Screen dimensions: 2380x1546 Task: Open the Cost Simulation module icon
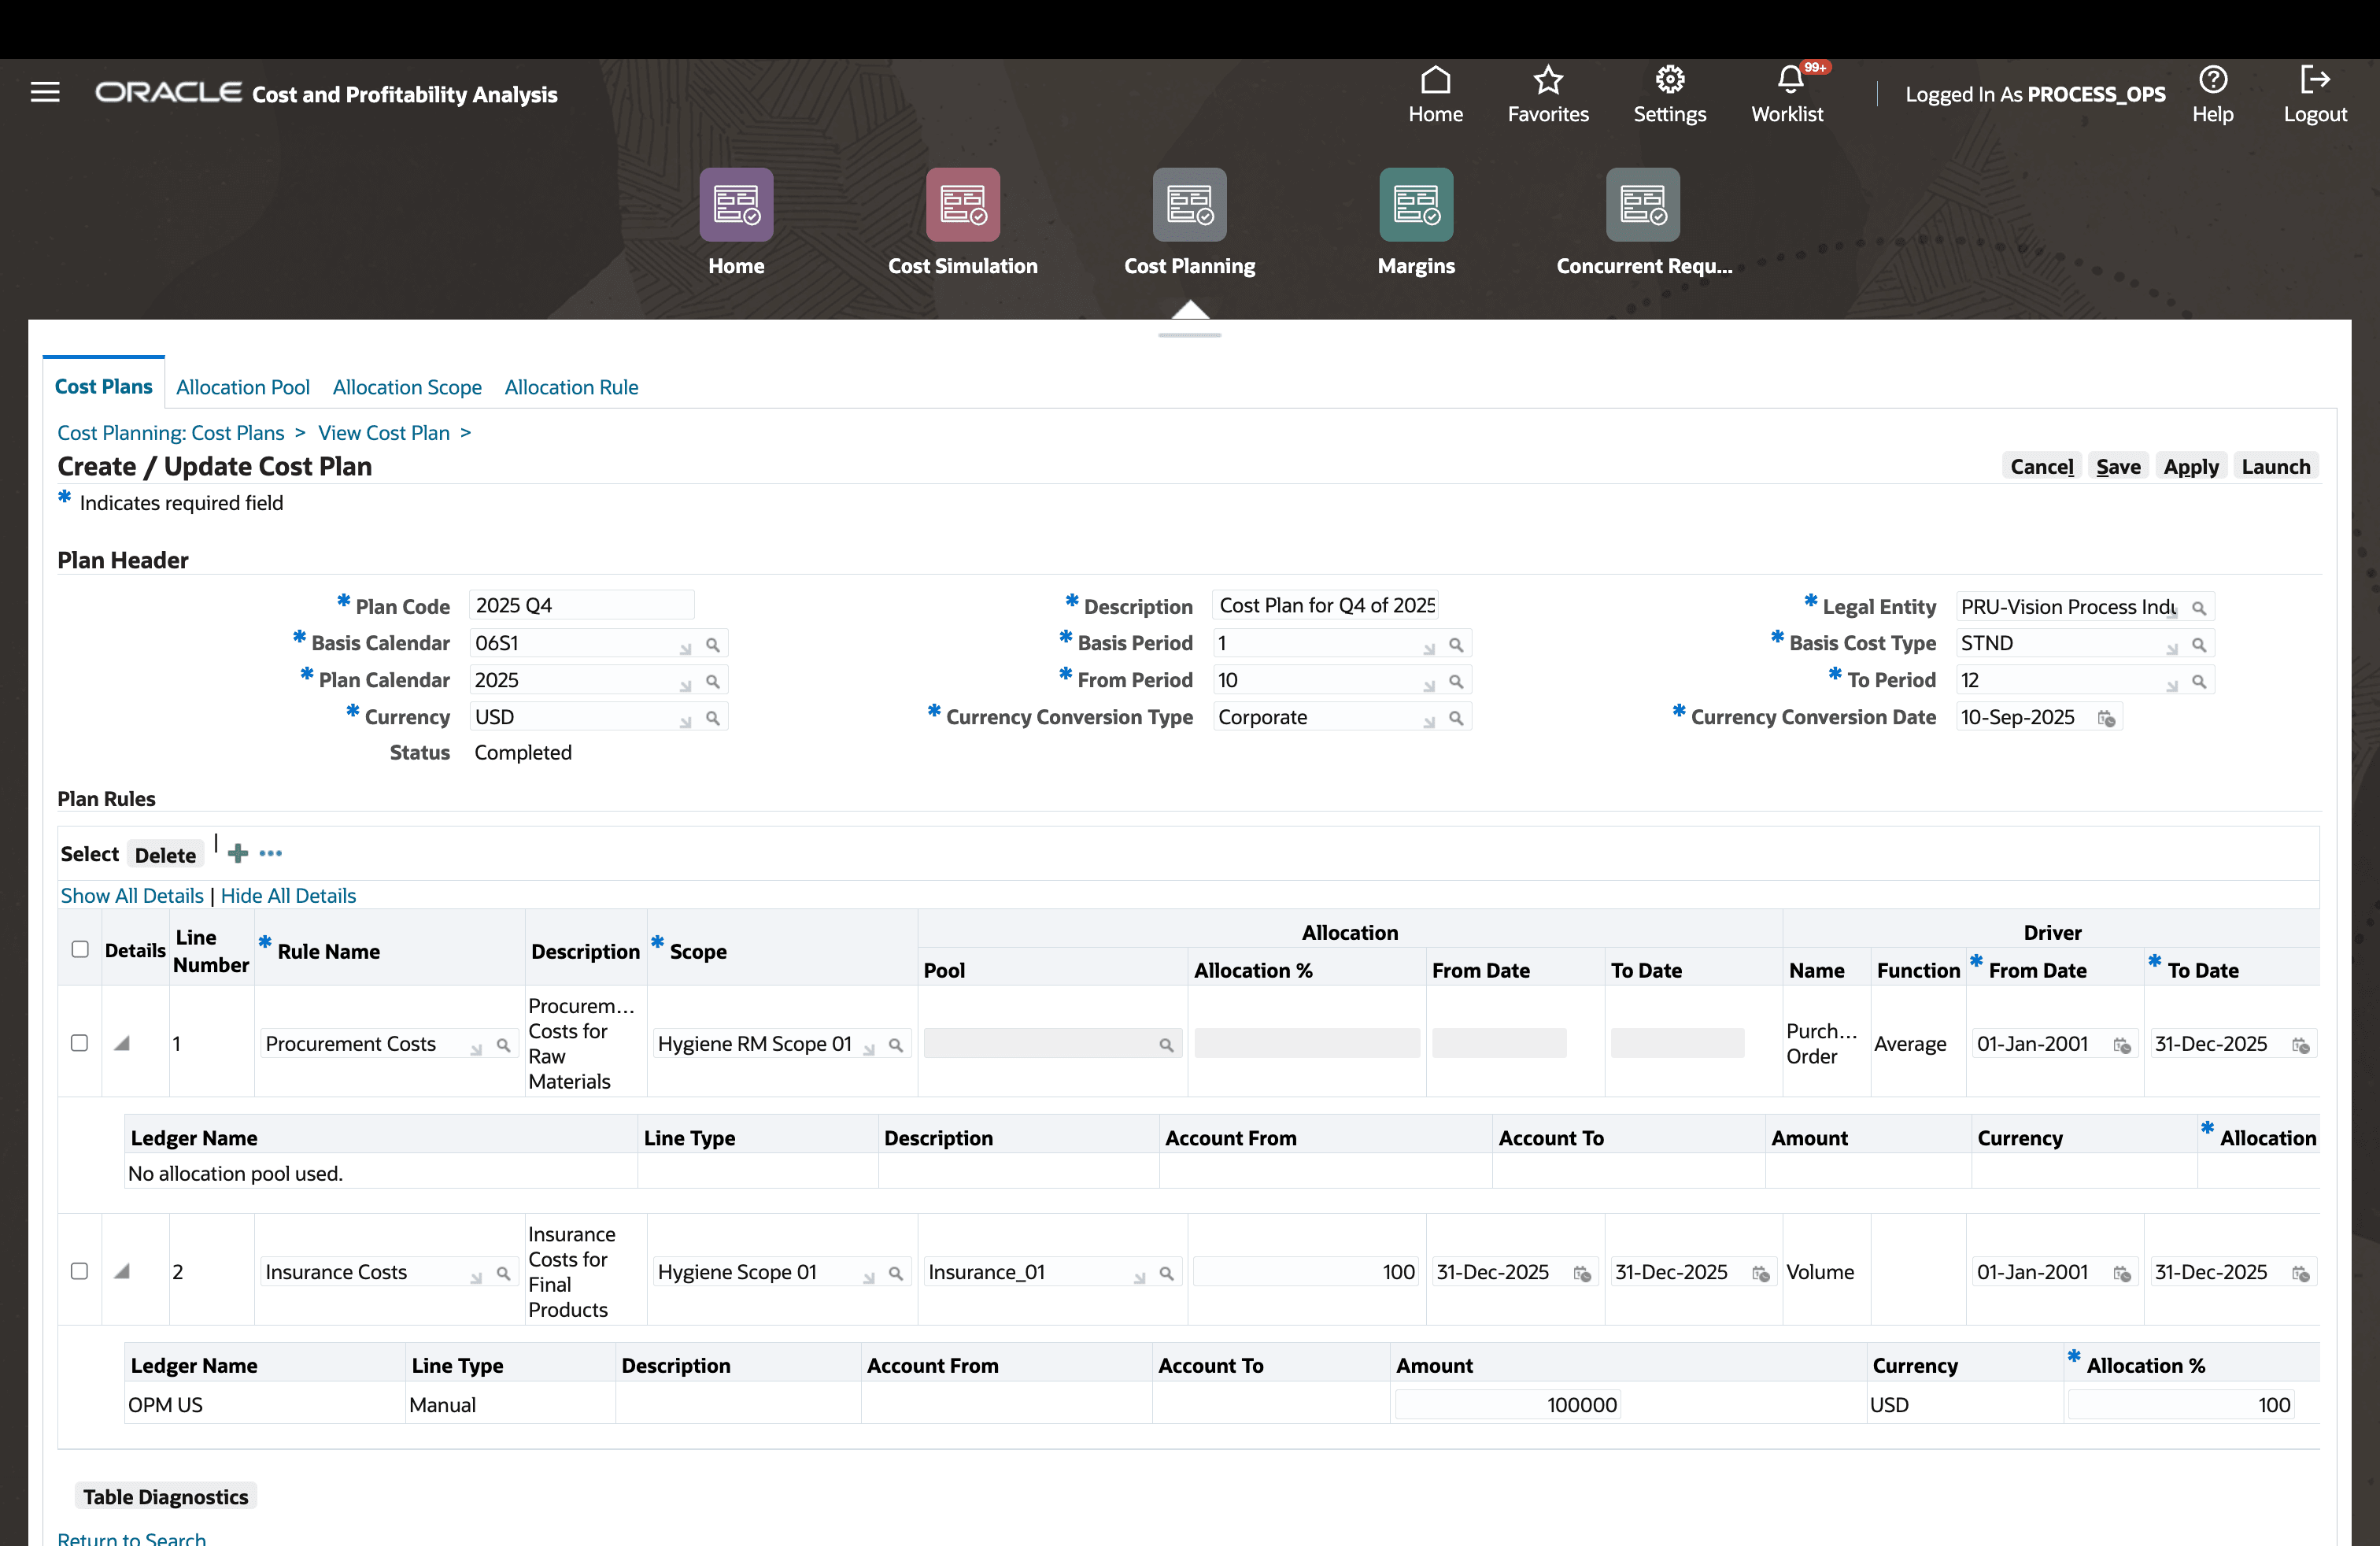[x=962, y=204]
